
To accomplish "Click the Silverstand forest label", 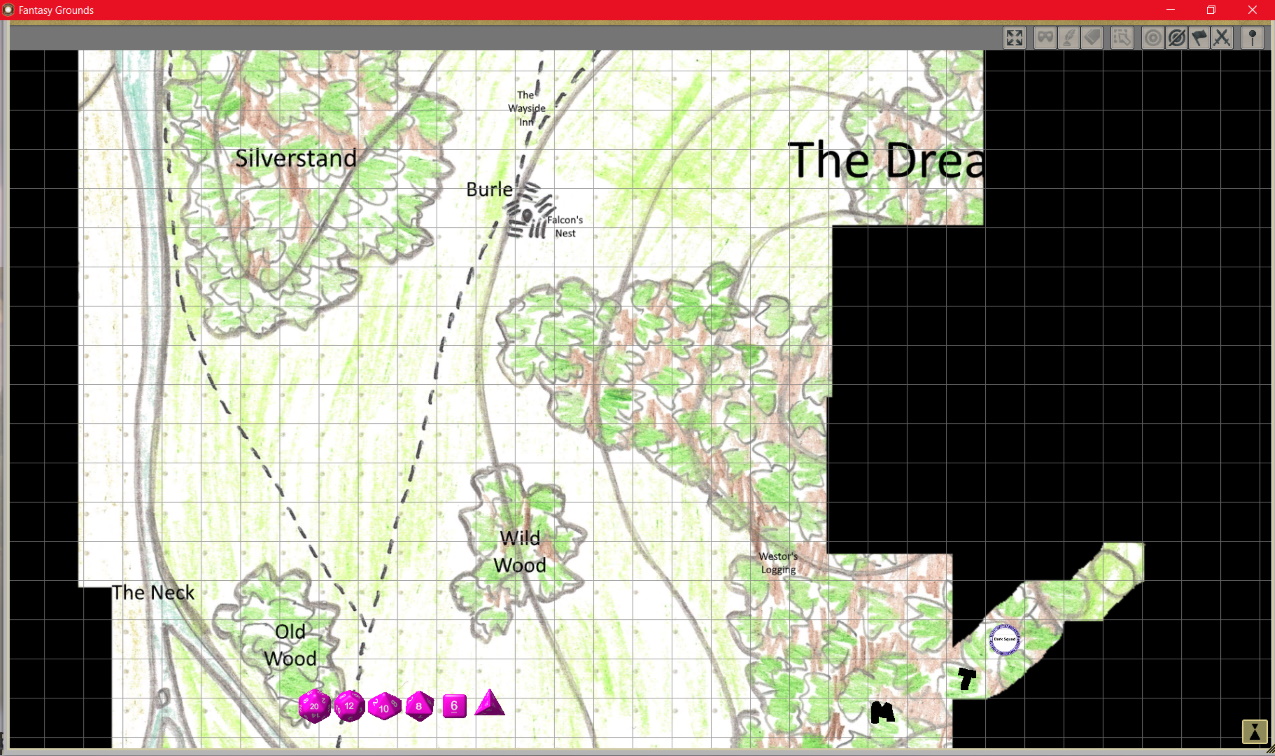I will (x=296, y=158).
